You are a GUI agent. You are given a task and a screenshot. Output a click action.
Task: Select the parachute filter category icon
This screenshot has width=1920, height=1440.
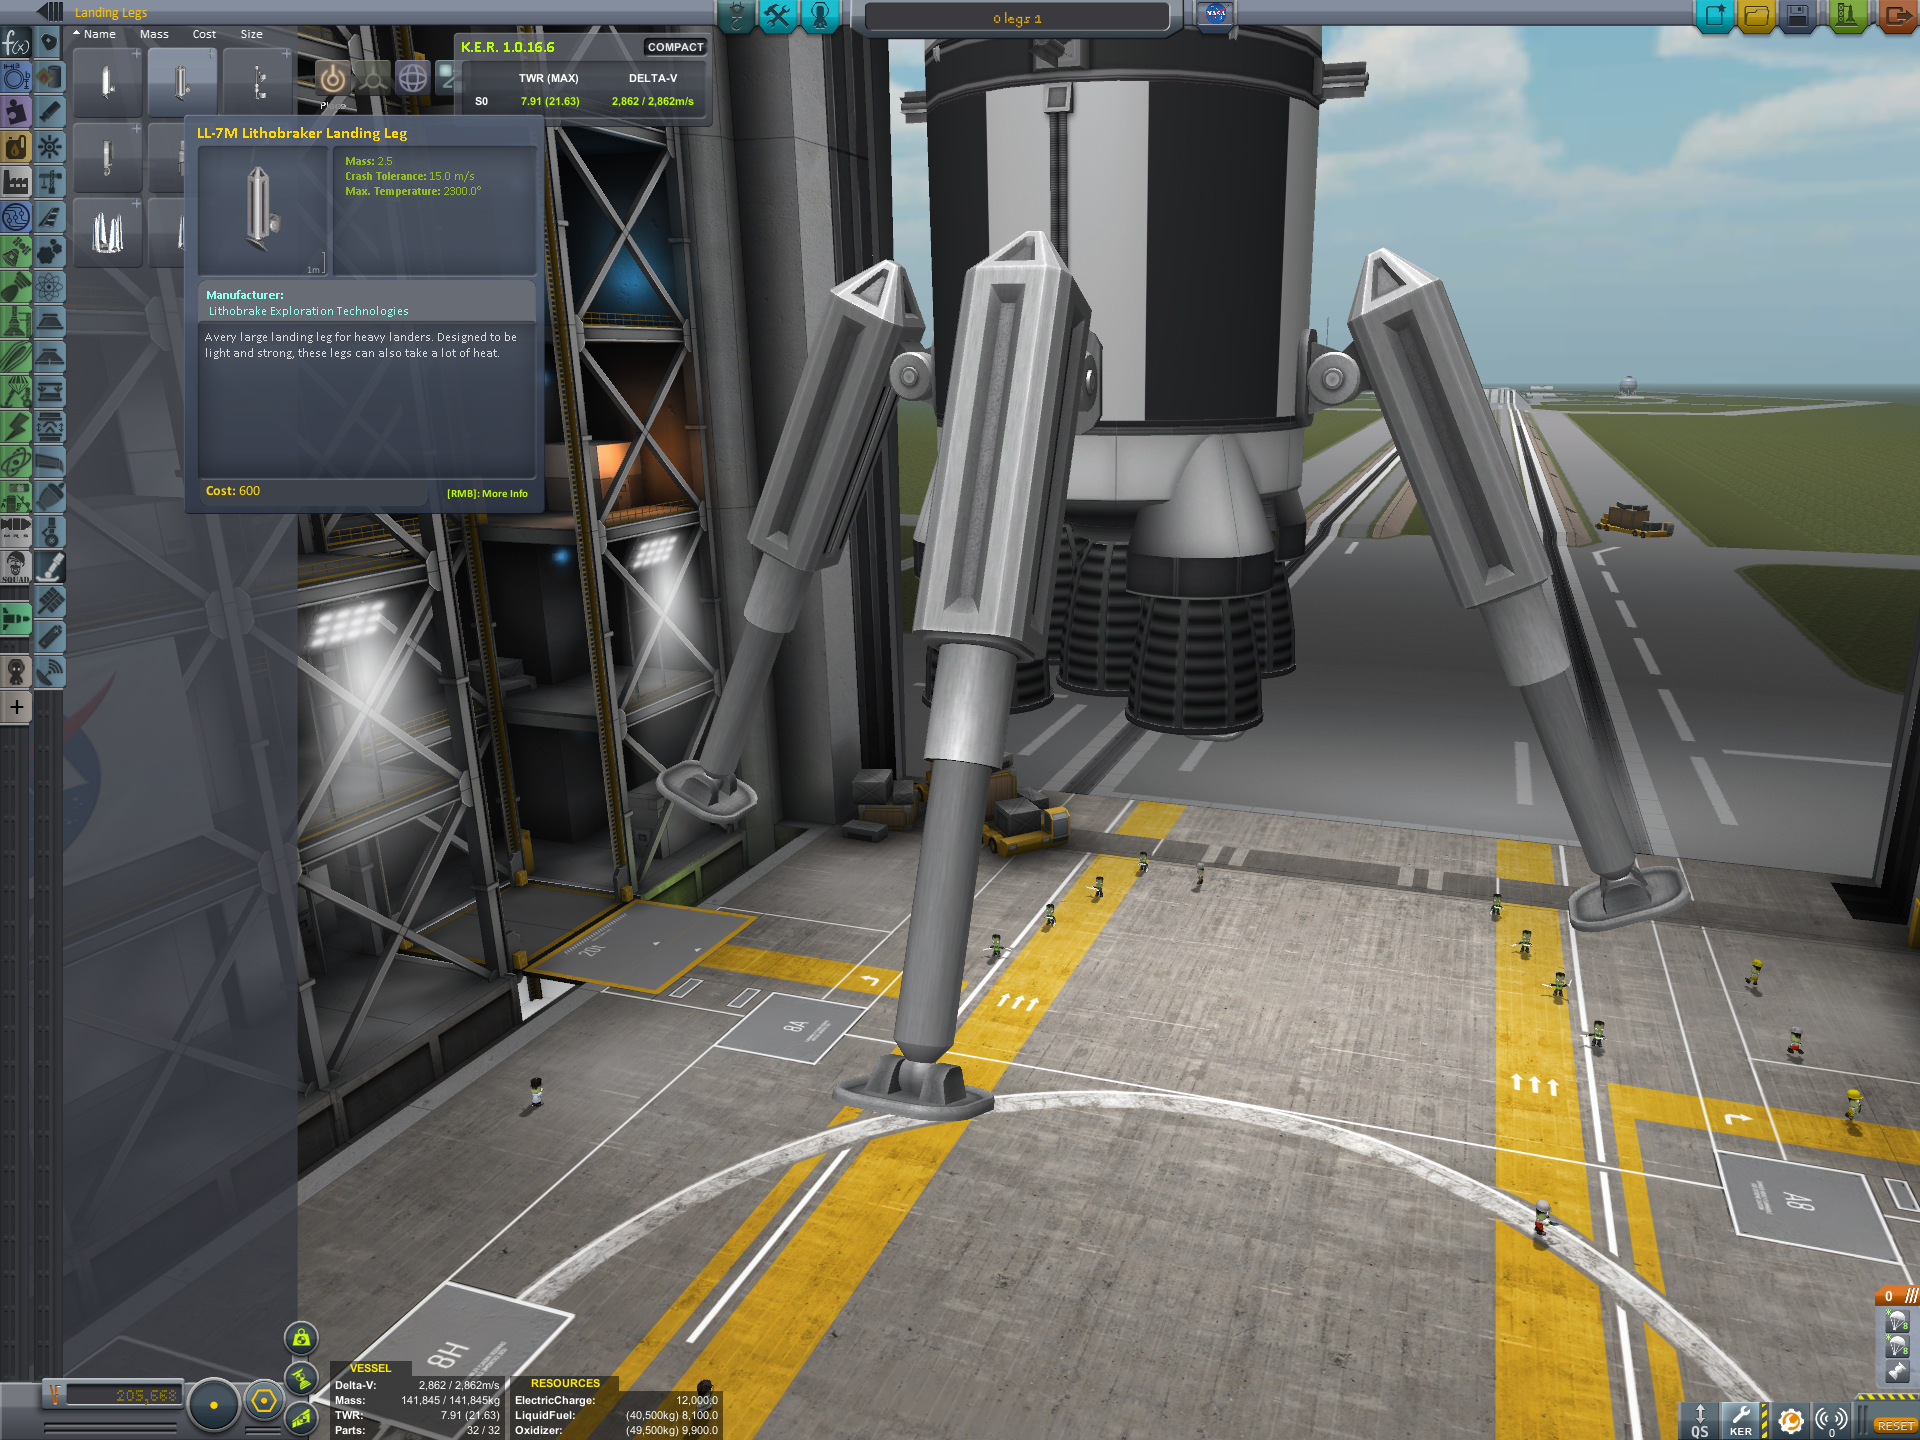click(x=16, y=392)
